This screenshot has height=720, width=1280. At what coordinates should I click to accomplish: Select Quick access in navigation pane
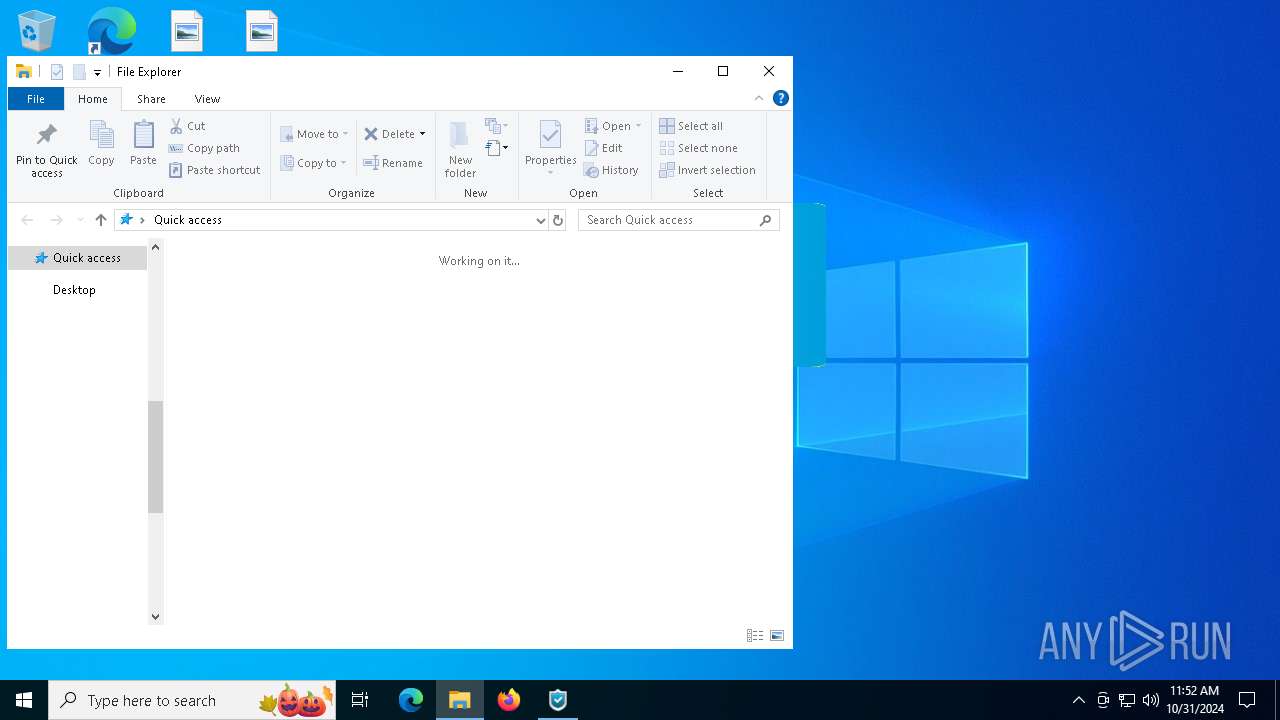pos(78,258)
